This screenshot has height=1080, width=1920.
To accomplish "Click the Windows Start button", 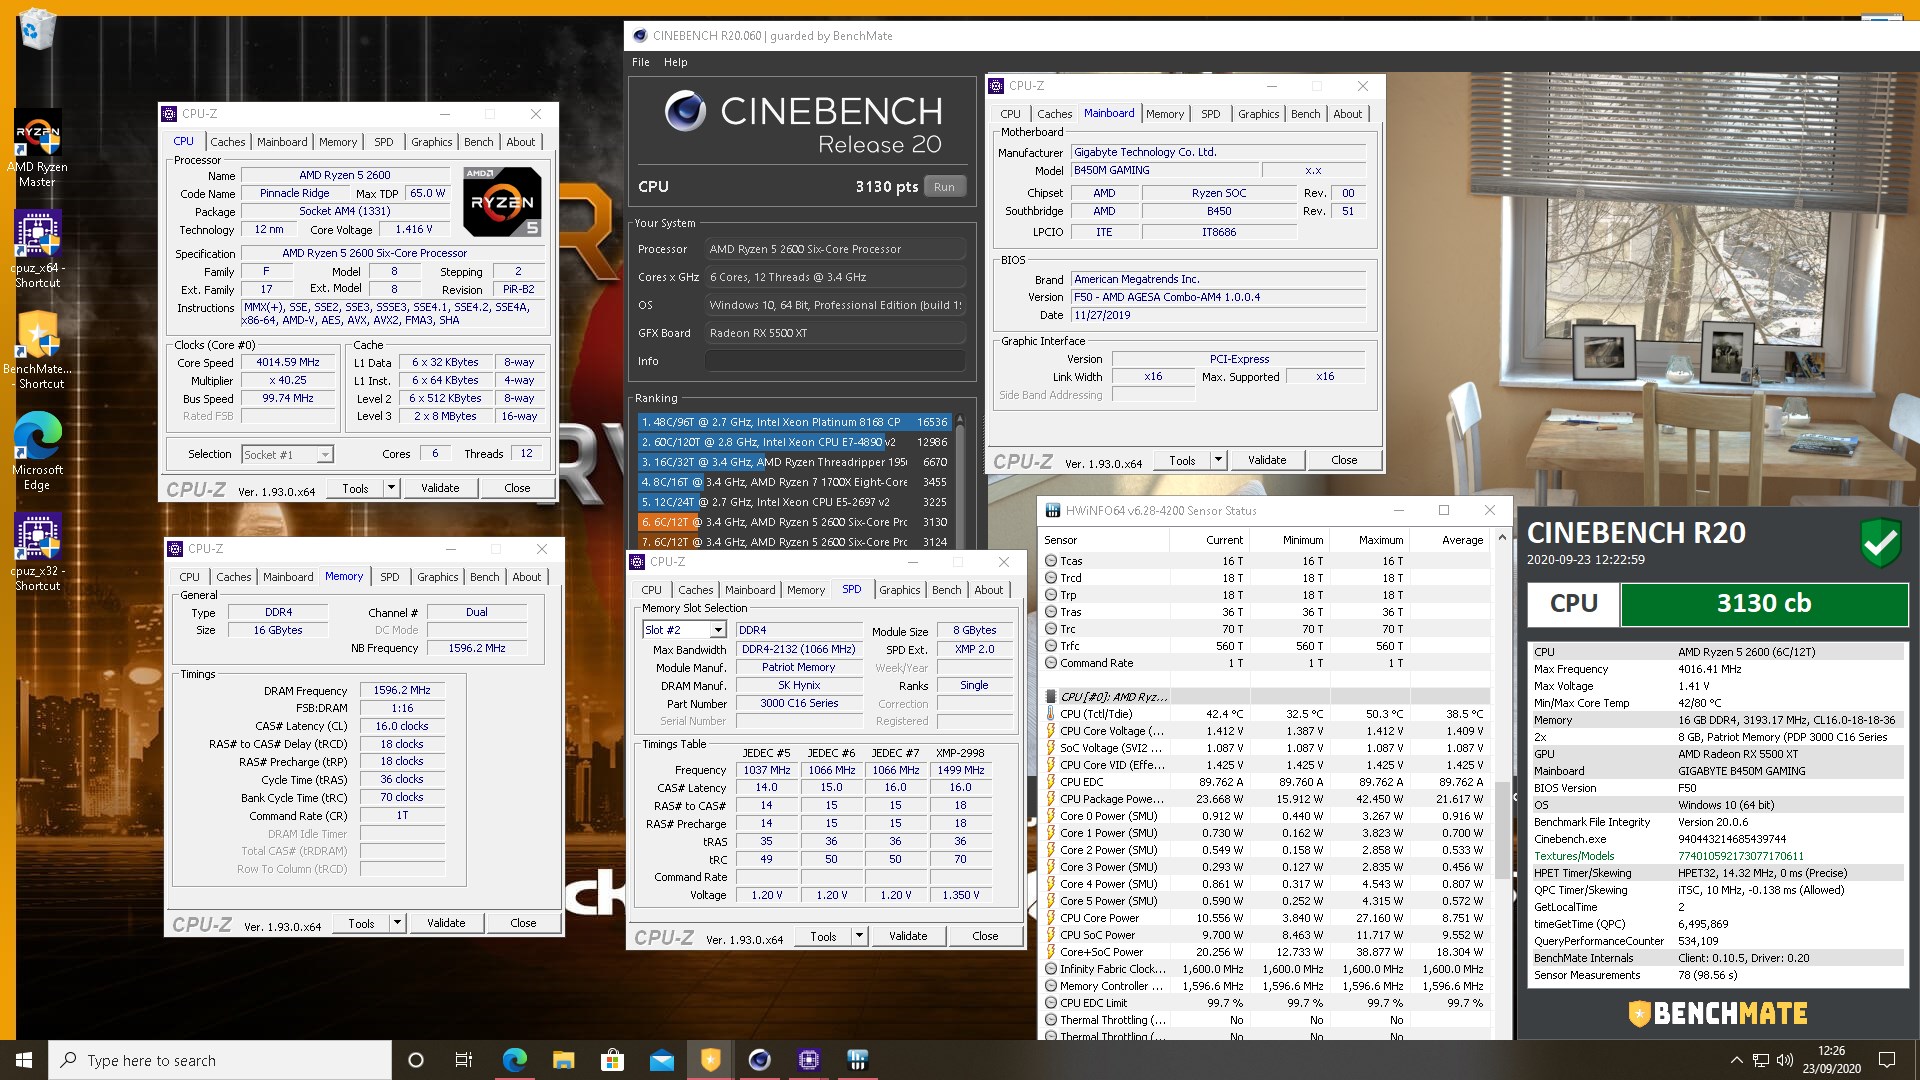I will (x=24, y=1060).
